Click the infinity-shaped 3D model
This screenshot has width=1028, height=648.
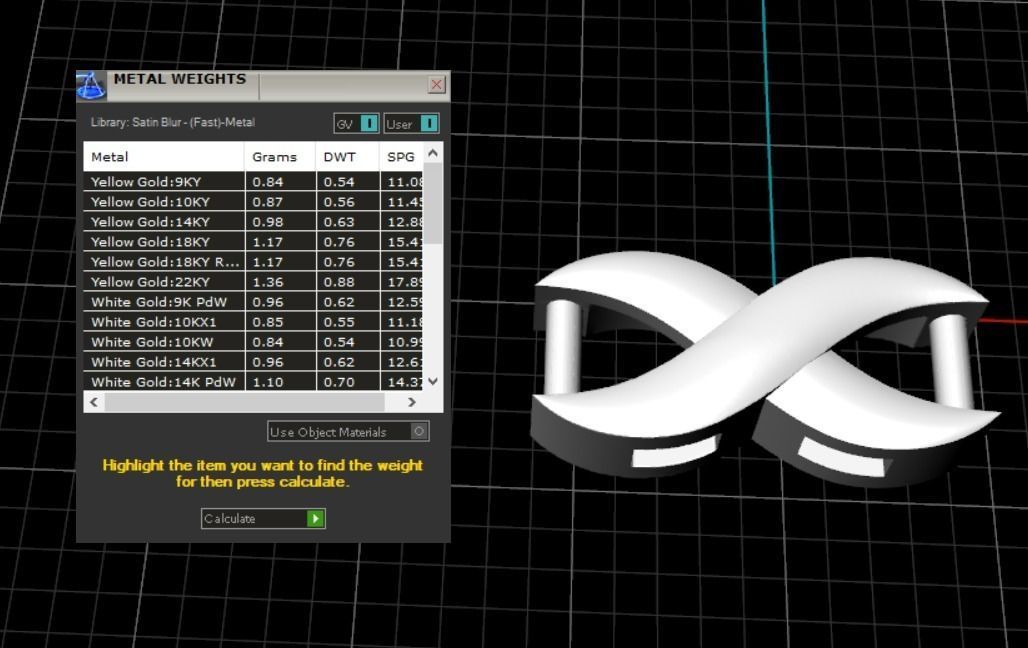click(x=764, y=367)
